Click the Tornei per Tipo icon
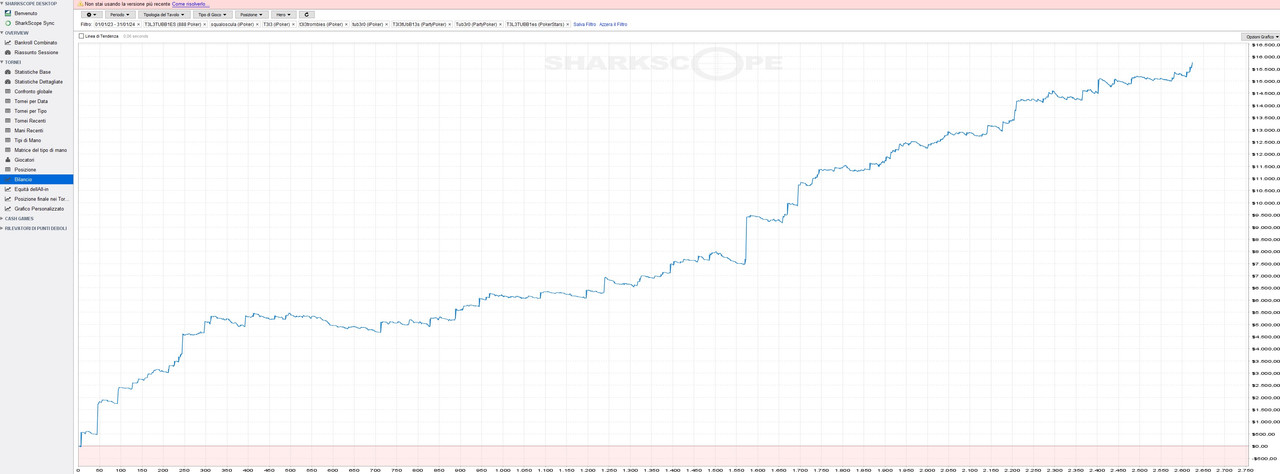 (8, 111)
